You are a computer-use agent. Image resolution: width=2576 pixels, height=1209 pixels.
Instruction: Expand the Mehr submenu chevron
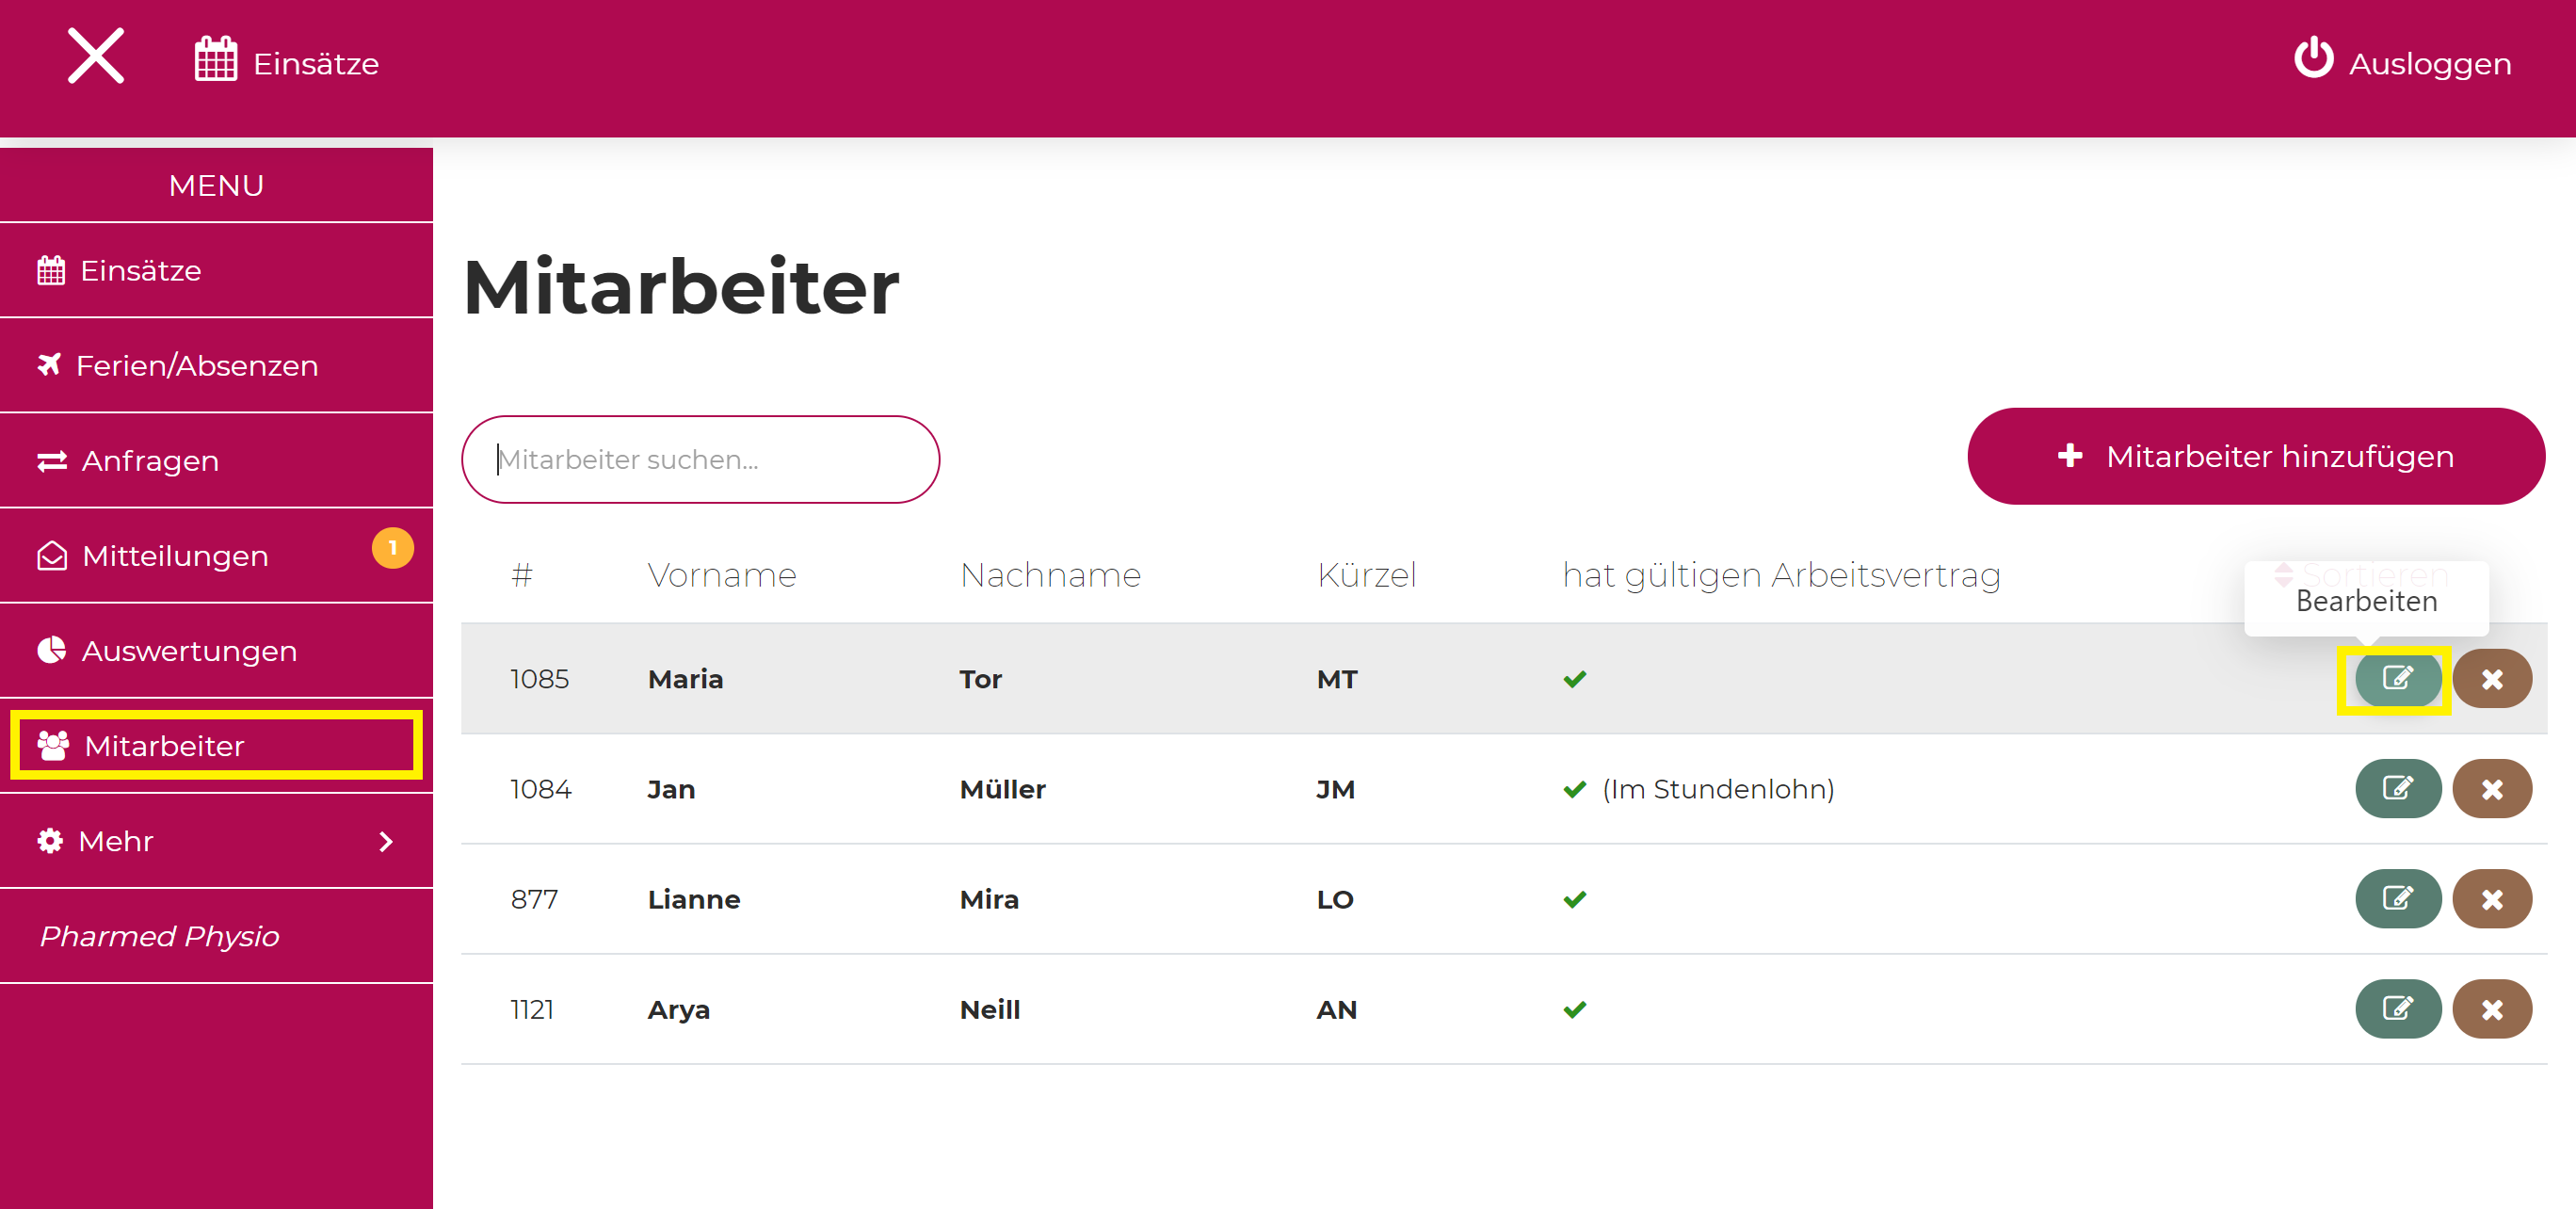click(x=386, y=842)
